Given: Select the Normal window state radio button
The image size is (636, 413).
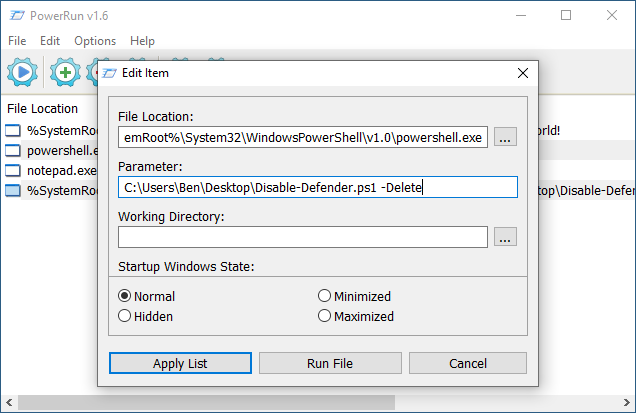Looking at the screenshot, I should pos(125,296).
